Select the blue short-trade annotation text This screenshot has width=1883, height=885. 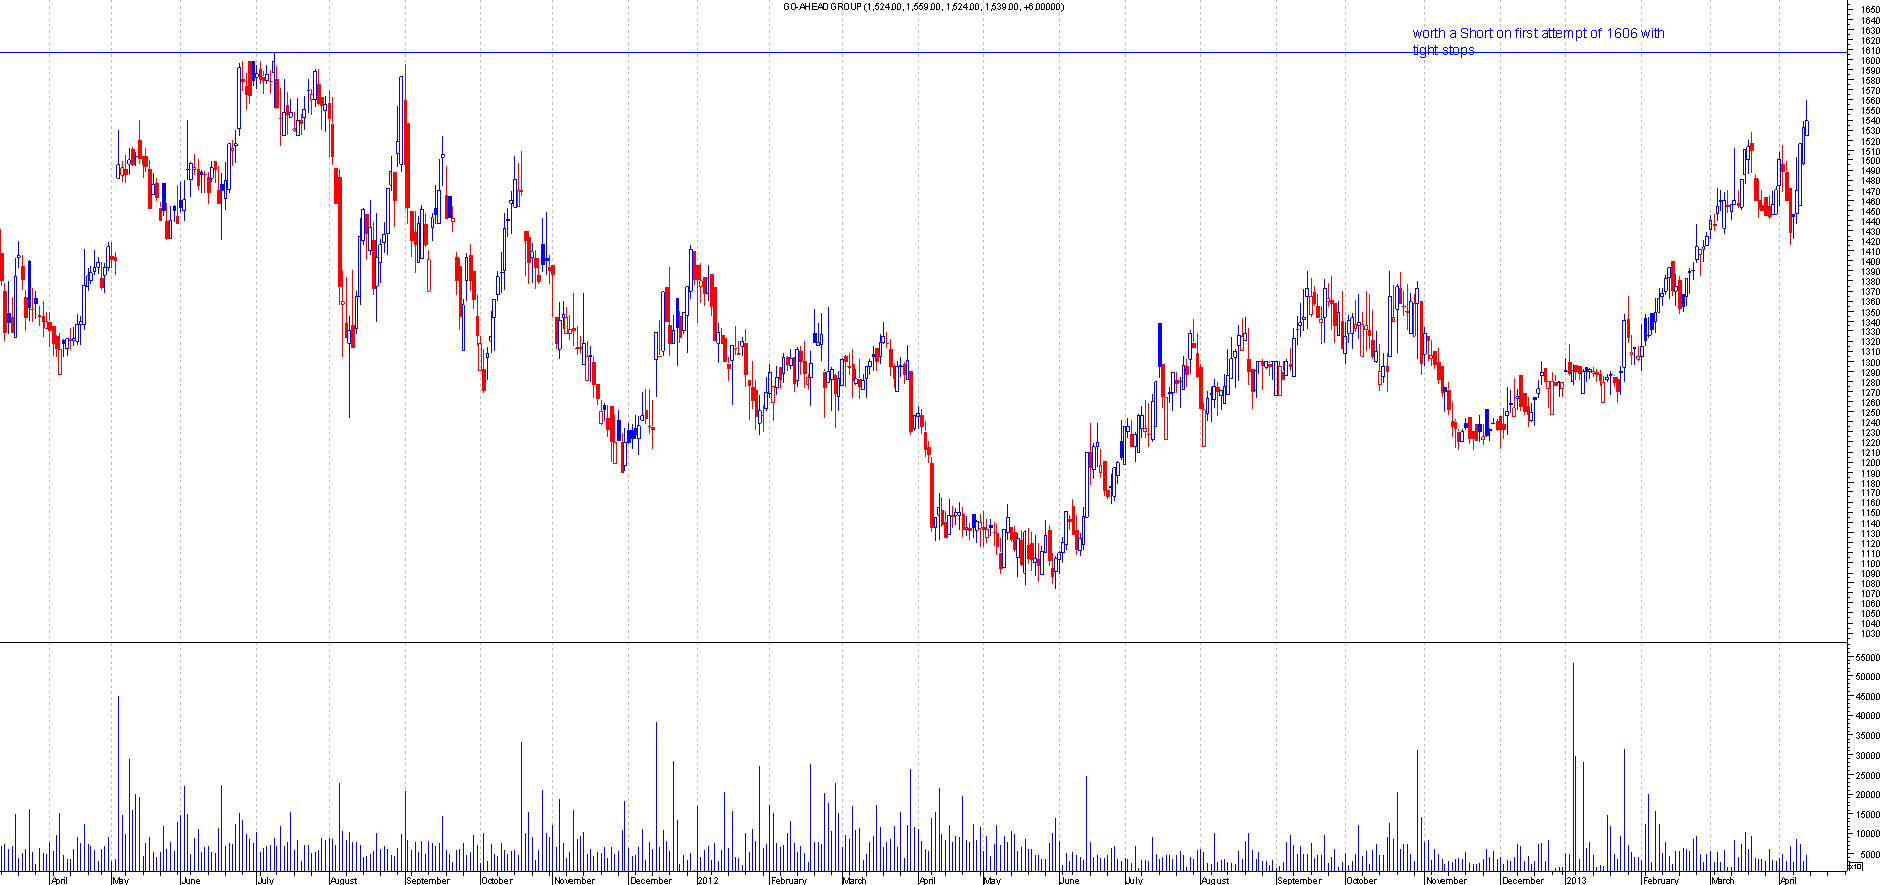coord(1537,41)
